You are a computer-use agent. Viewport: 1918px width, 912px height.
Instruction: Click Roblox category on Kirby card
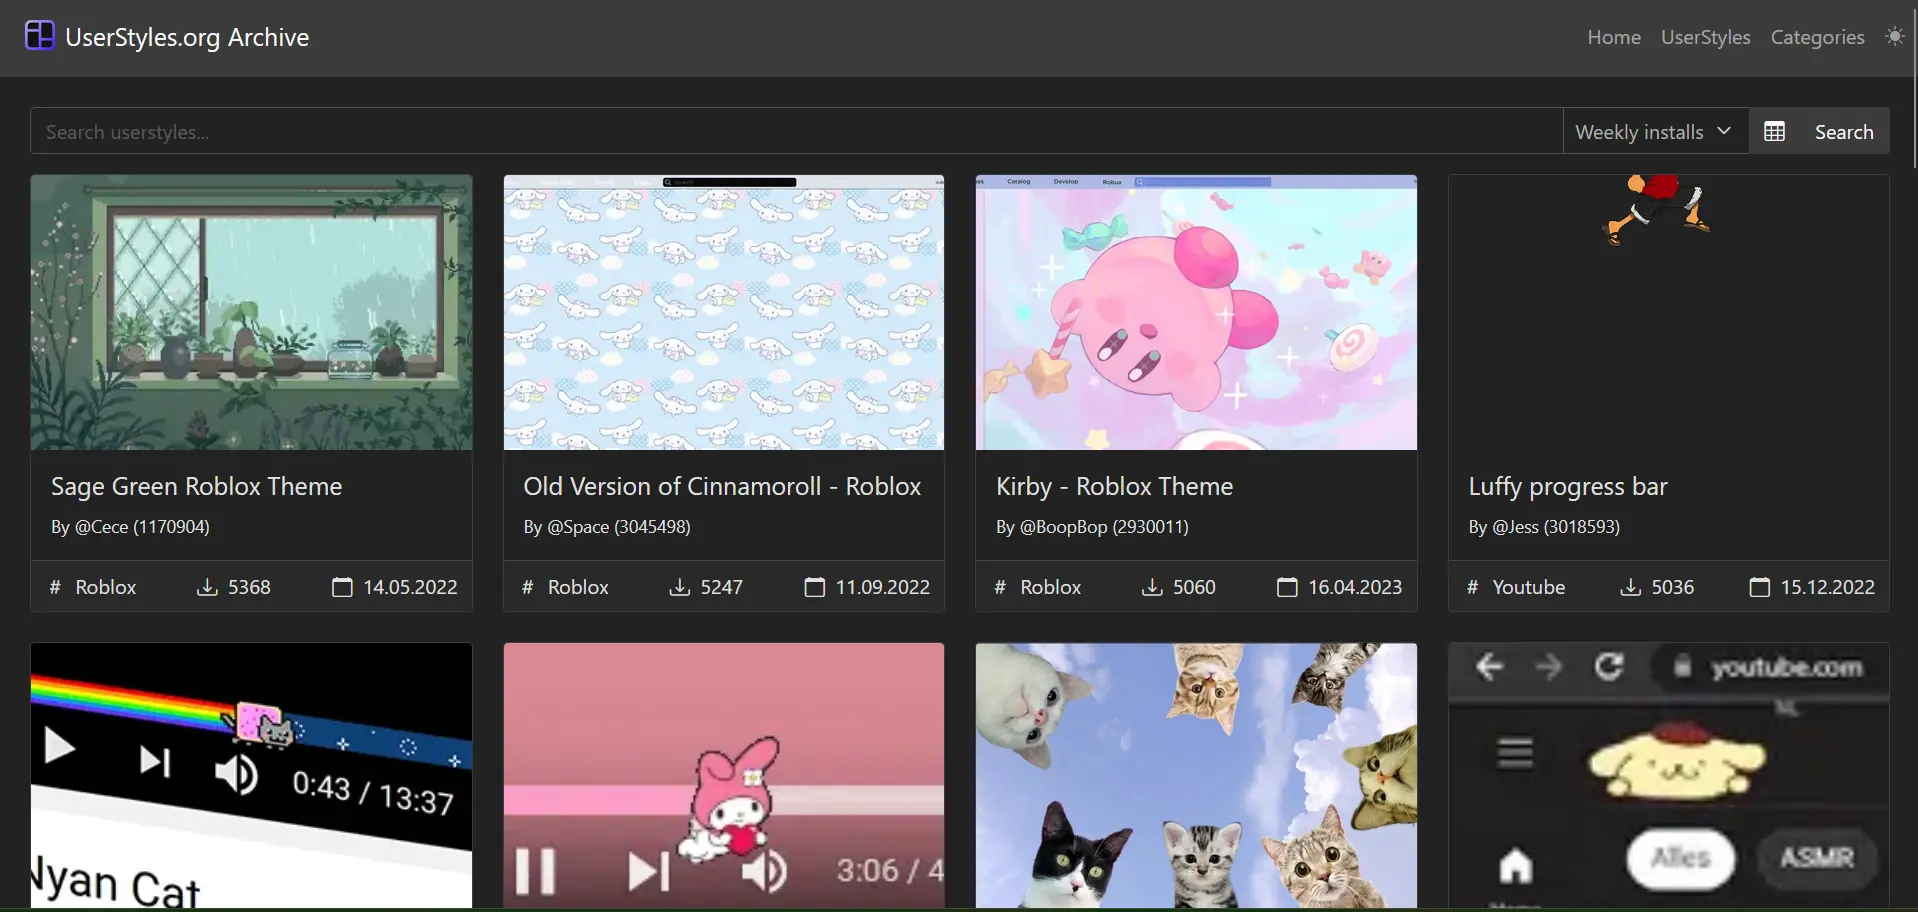(1051, 587)
